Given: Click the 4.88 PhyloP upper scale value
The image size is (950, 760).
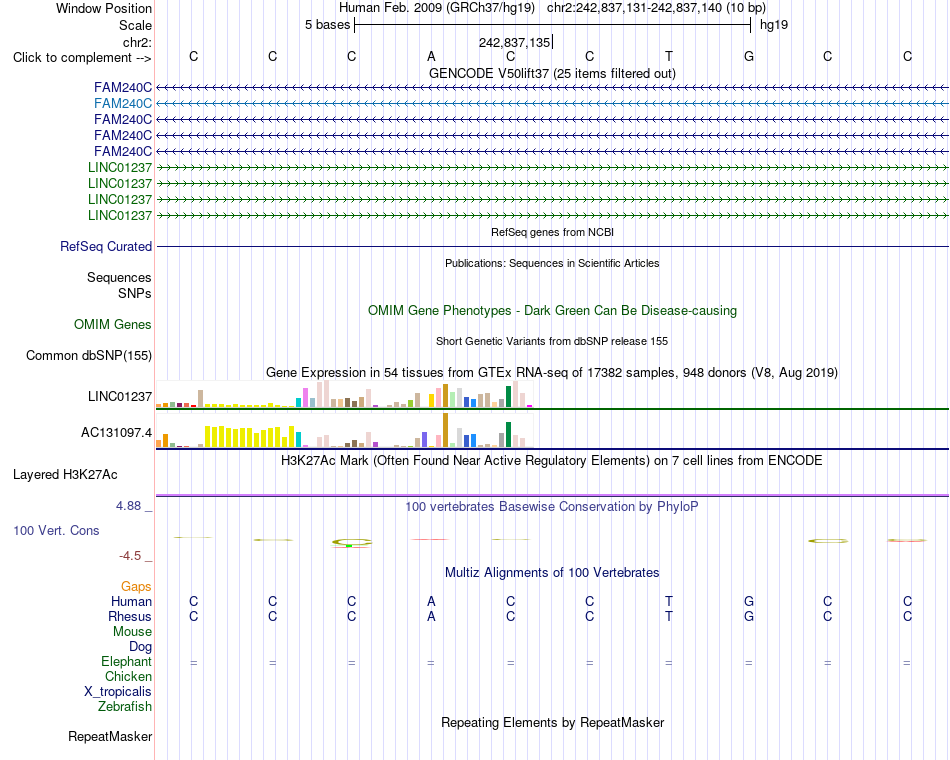Looking at the screenshot, I should click(128, 506).
